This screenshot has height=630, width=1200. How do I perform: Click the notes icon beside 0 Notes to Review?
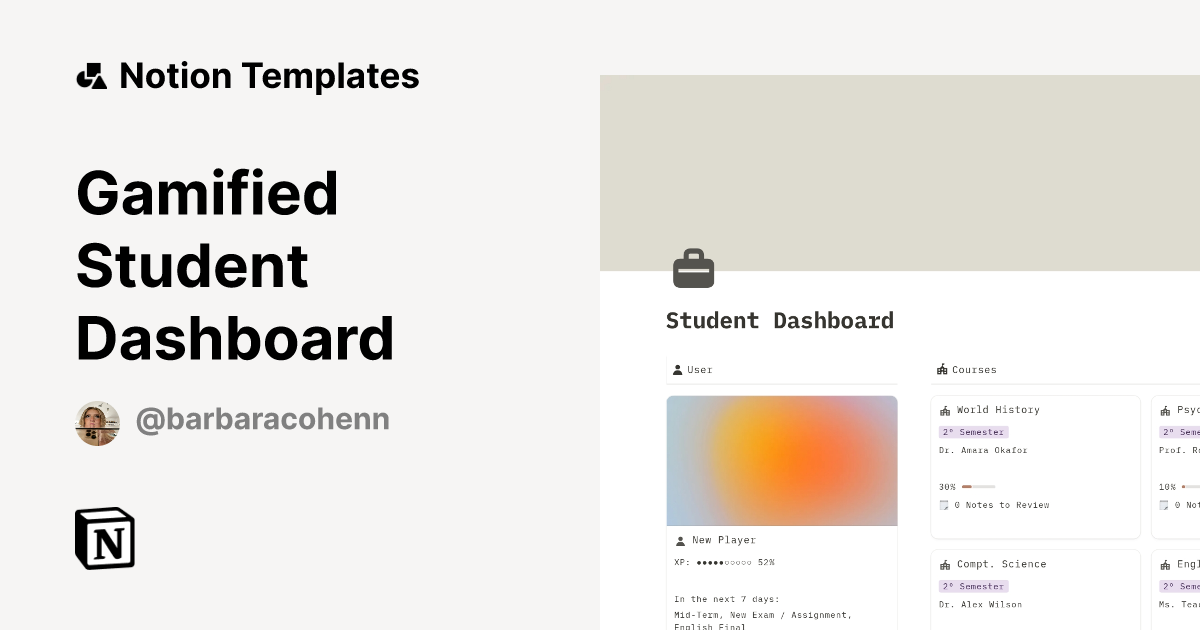[x=943, y=505]
